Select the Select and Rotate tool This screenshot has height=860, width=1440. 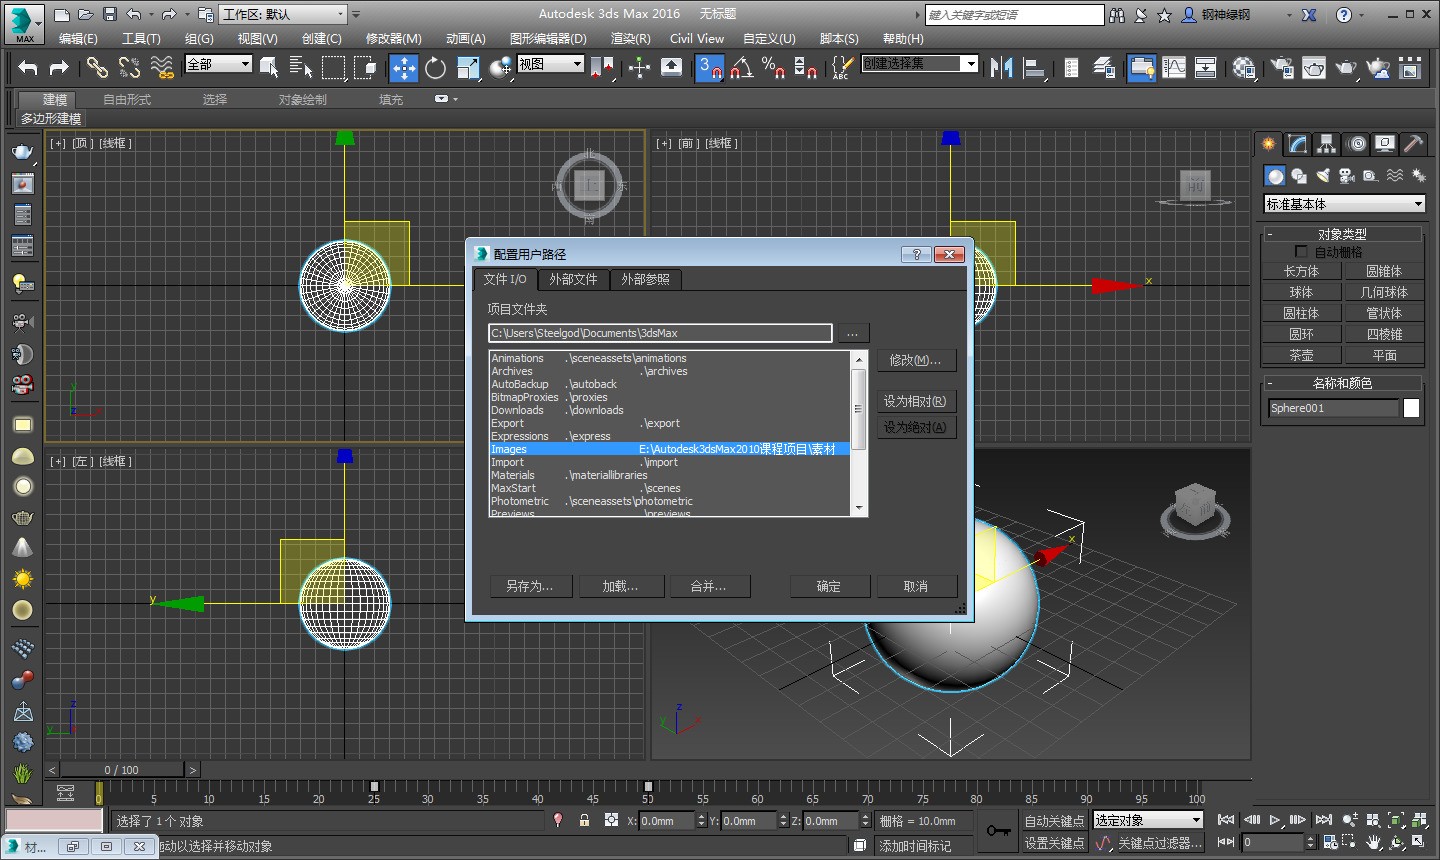[434, 67]
